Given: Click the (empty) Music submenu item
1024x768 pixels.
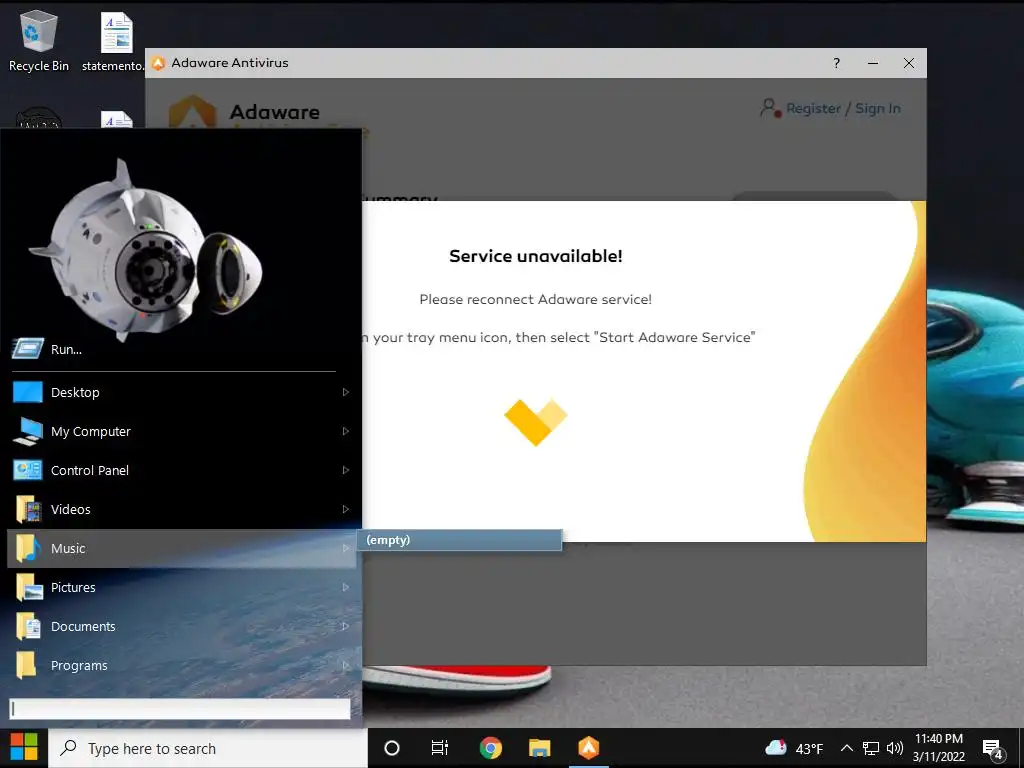Looking at the screenshot, I should pyautogui.click(x=459, y=540).
